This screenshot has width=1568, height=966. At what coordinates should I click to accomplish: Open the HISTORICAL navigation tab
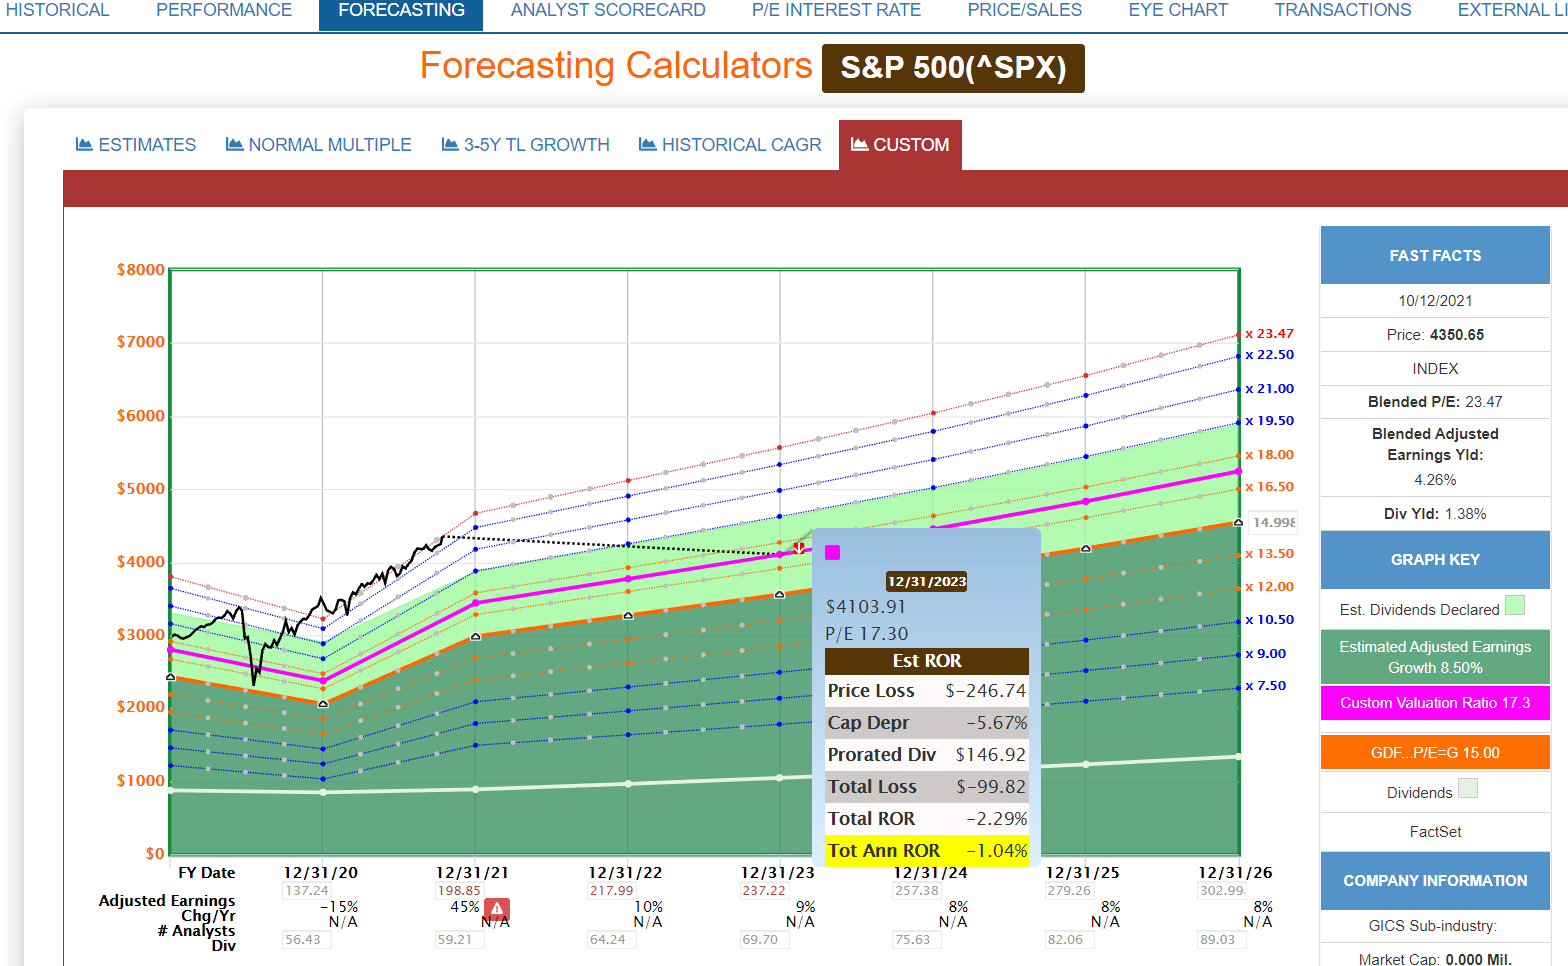tap(58, 10)
